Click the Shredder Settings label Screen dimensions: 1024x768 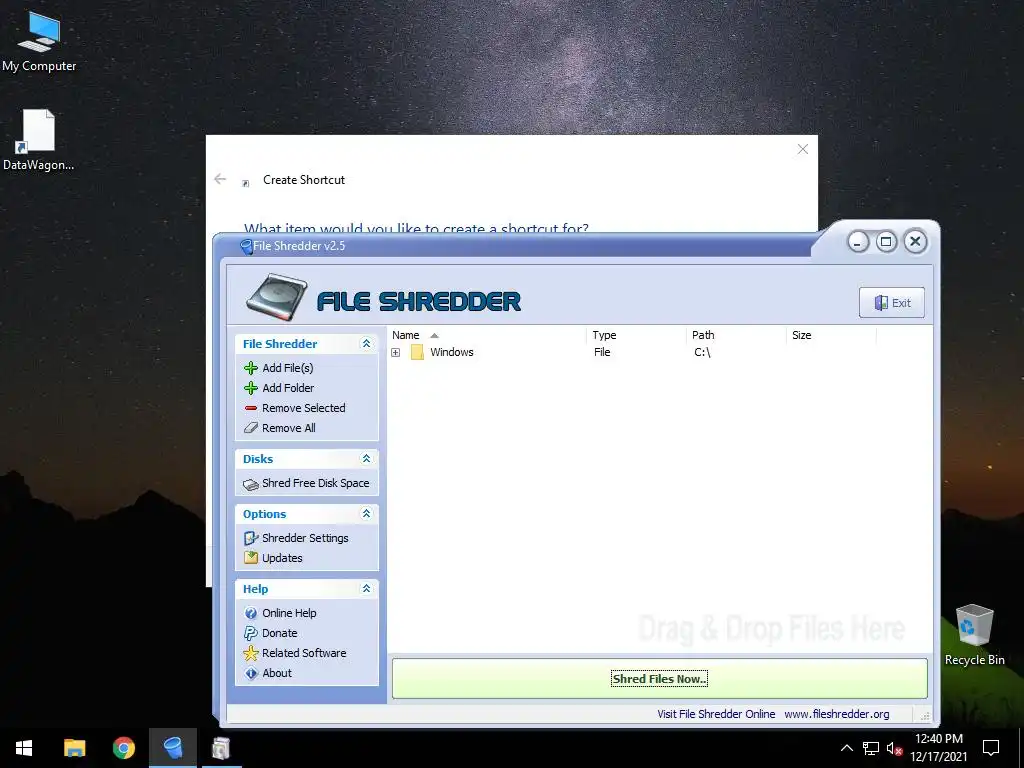[305, 538]
